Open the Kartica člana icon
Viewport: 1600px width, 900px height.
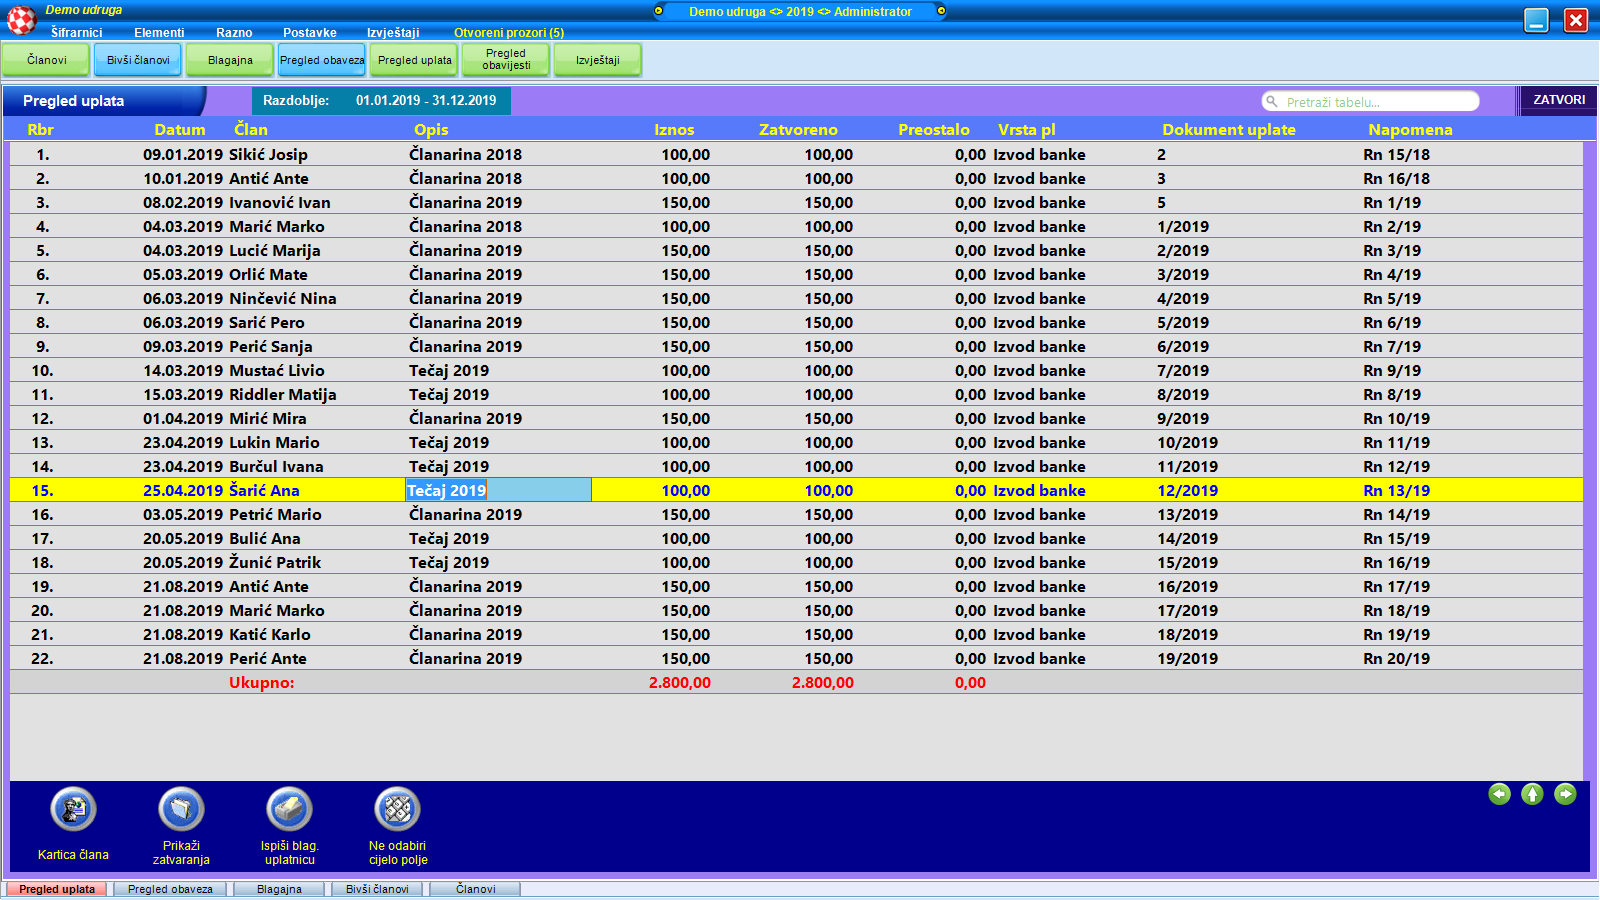[x=73, y=810]
